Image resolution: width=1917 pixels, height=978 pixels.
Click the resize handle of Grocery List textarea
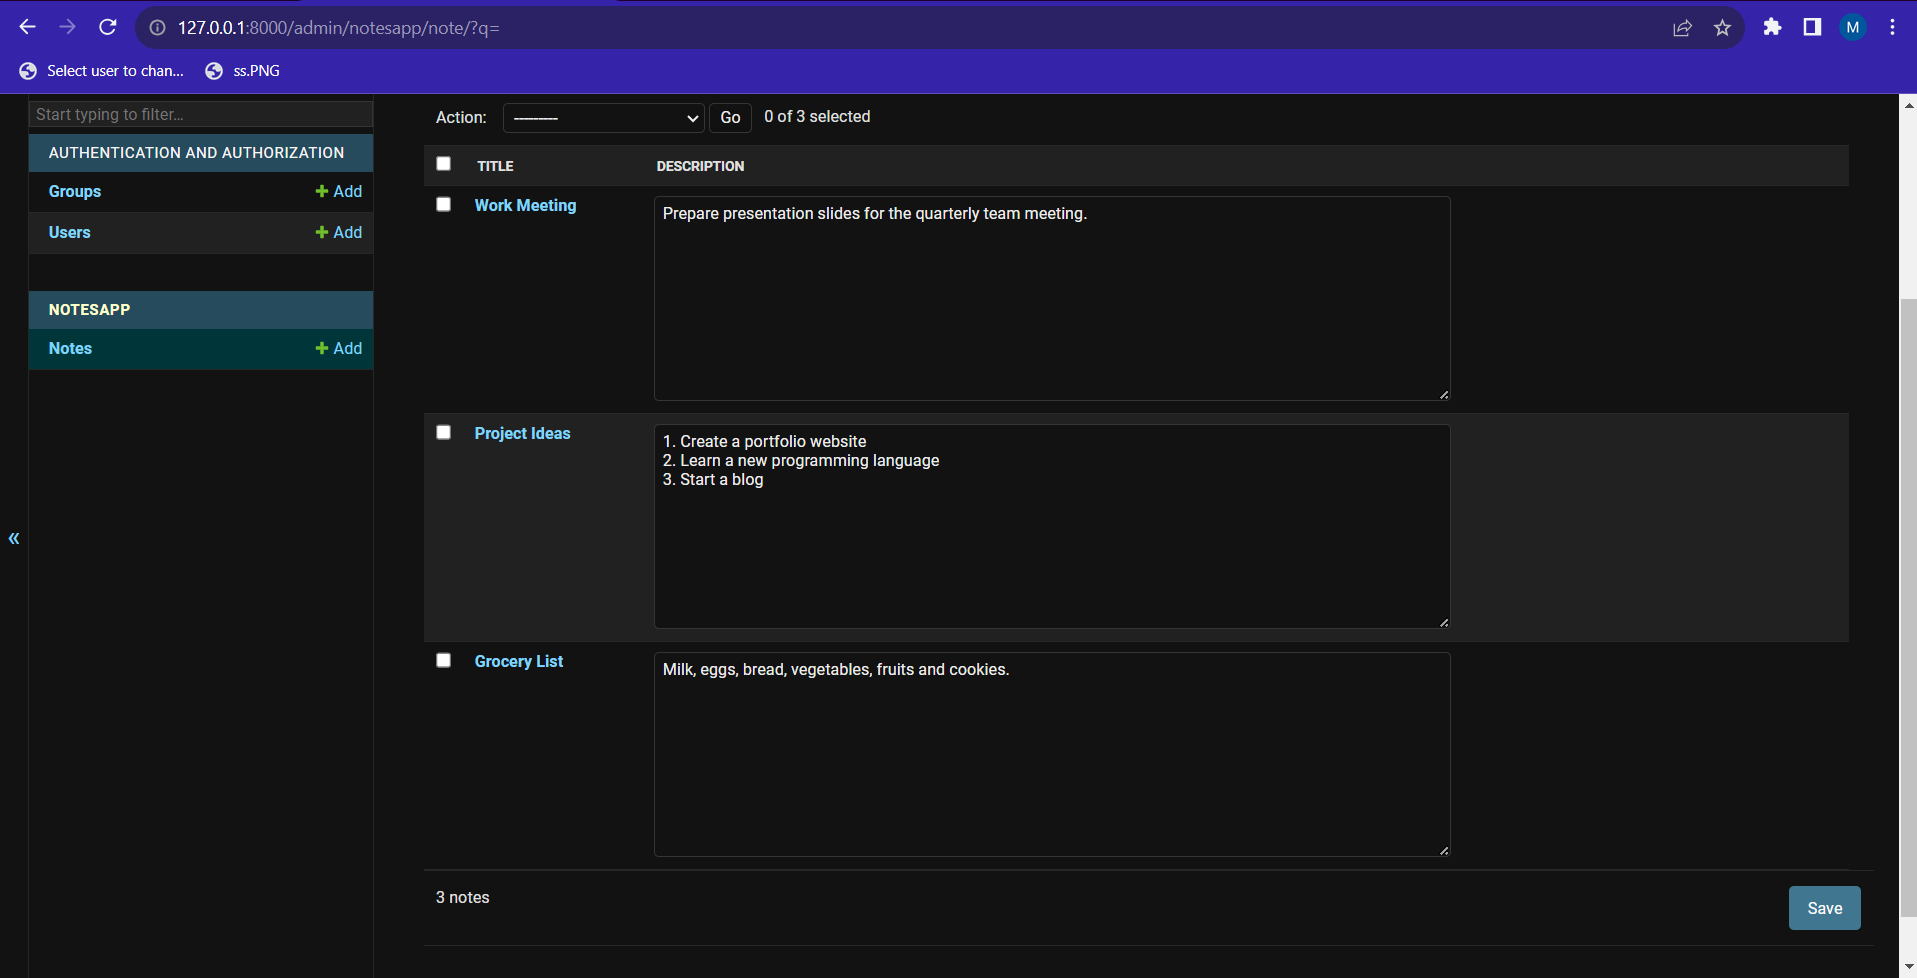1444,850
